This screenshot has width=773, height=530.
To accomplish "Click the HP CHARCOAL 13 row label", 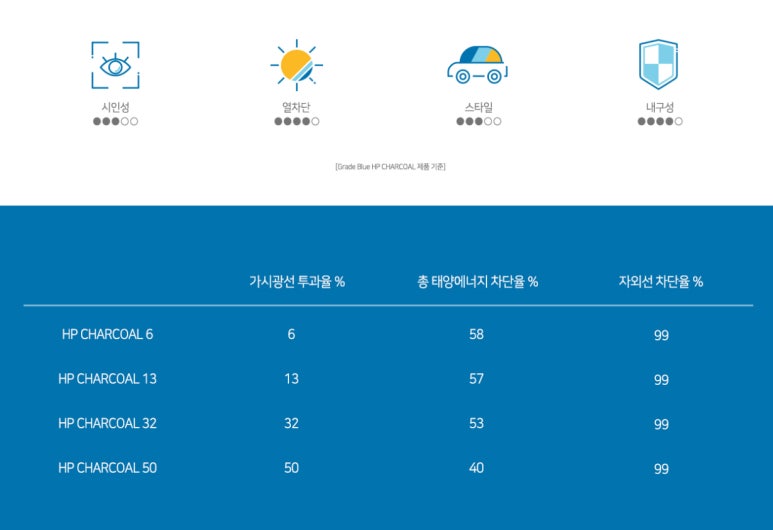I will [107, 379].
